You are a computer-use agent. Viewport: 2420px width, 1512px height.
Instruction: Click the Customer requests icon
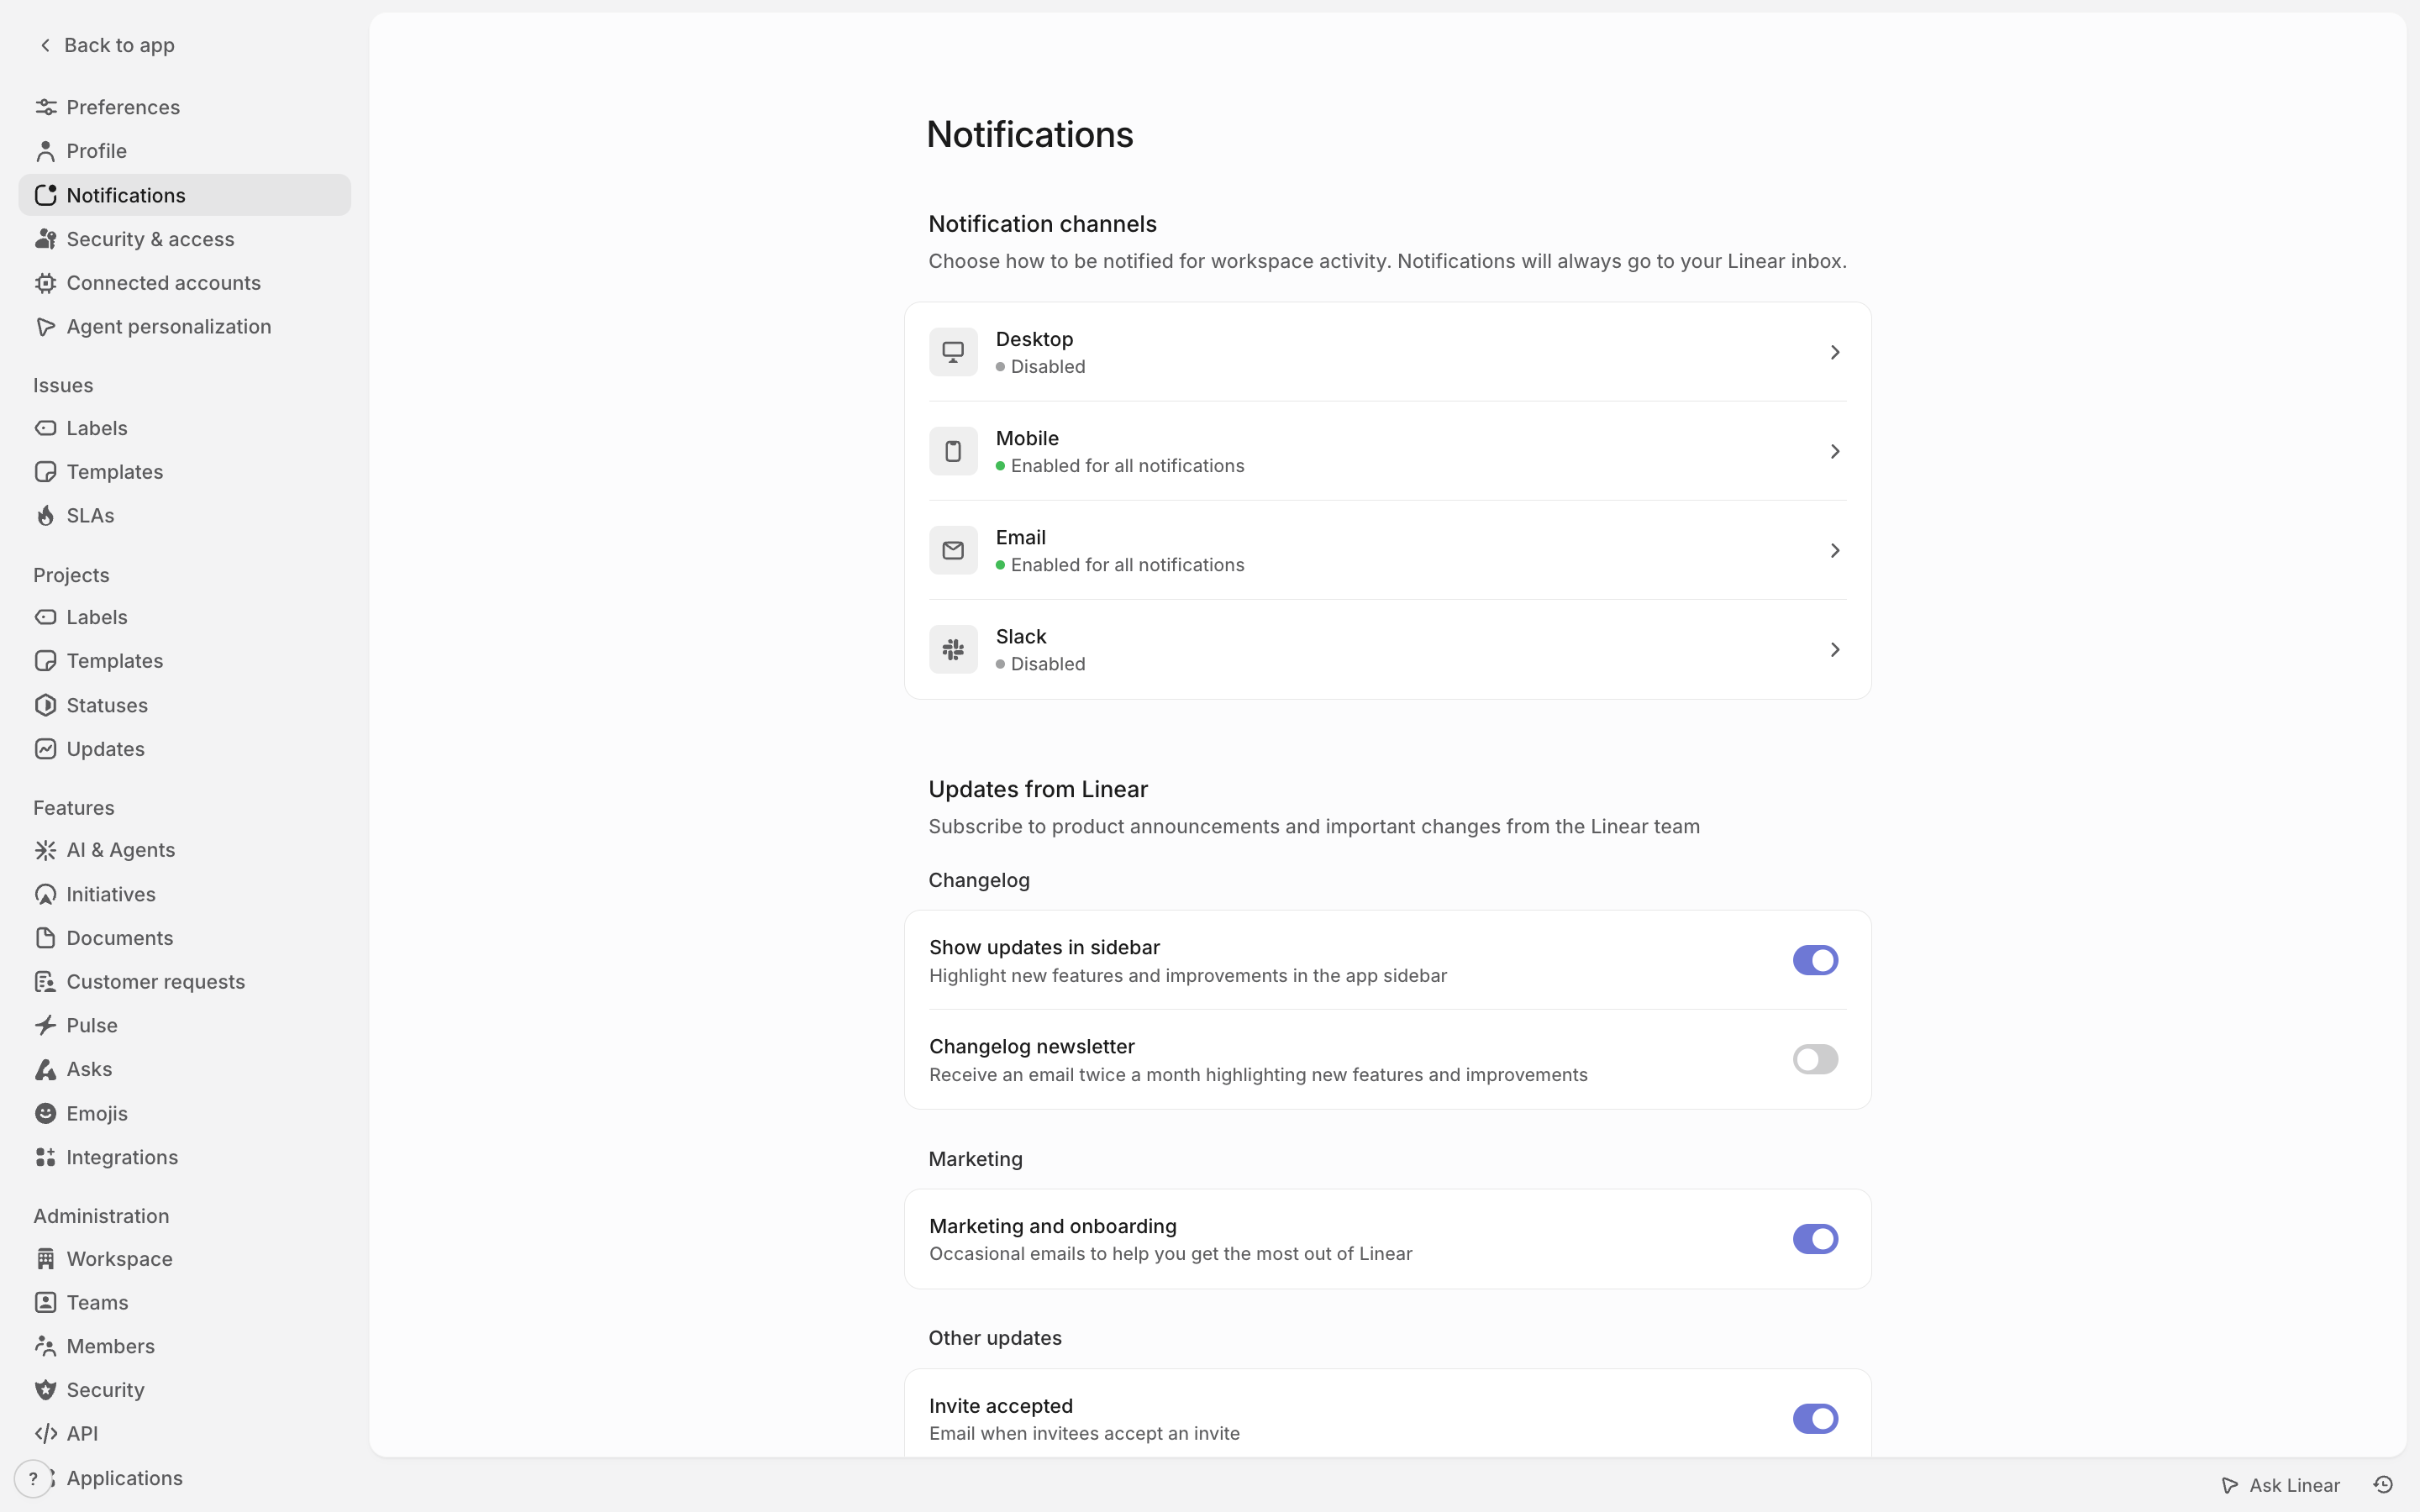[x=45, y=982]
